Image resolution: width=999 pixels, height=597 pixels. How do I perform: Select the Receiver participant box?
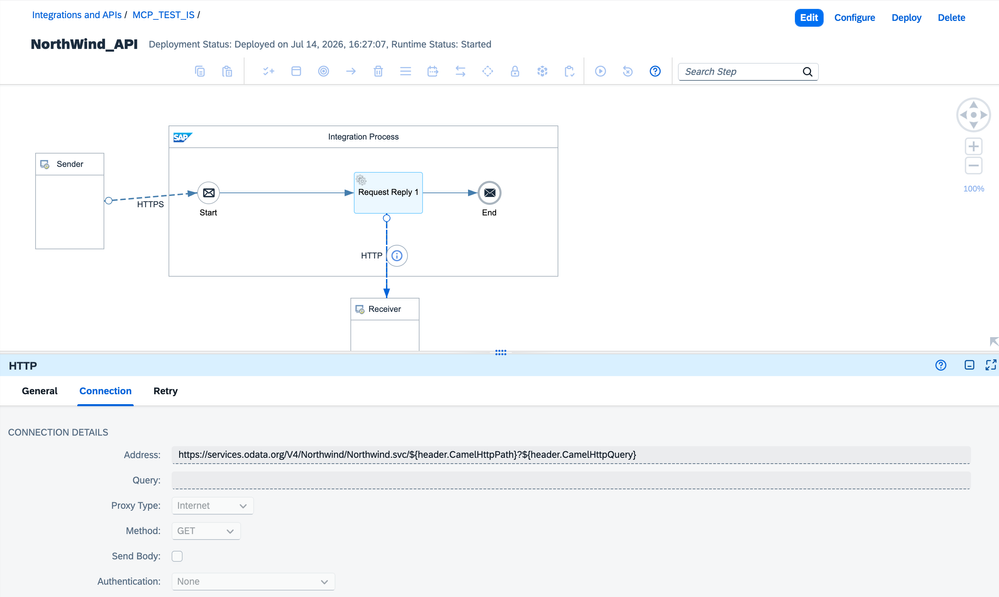[385, 324]
